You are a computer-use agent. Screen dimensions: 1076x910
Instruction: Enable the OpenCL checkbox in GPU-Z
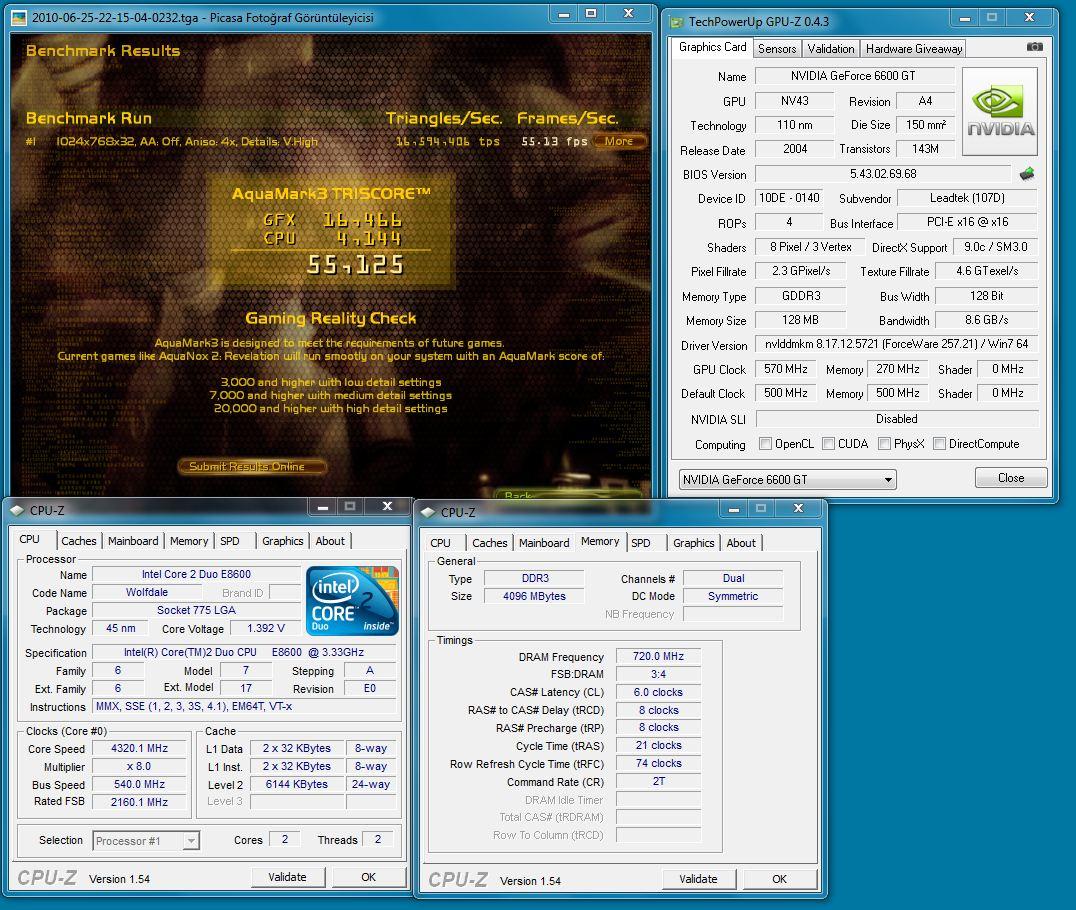(x=765, y=443)
